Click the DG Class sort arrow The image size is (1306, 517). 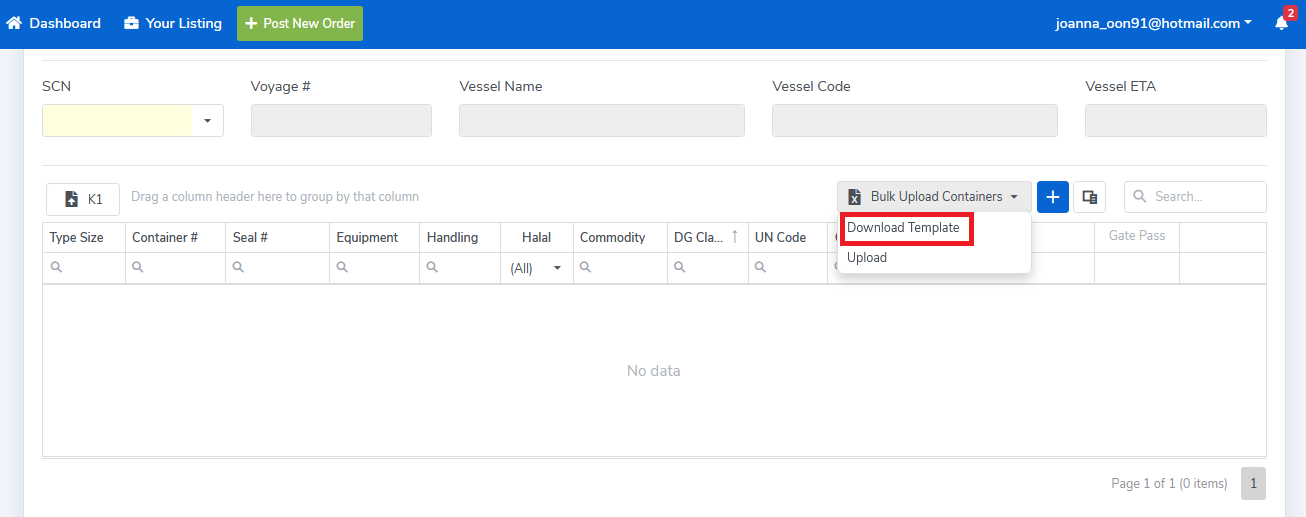coord(735,237)
